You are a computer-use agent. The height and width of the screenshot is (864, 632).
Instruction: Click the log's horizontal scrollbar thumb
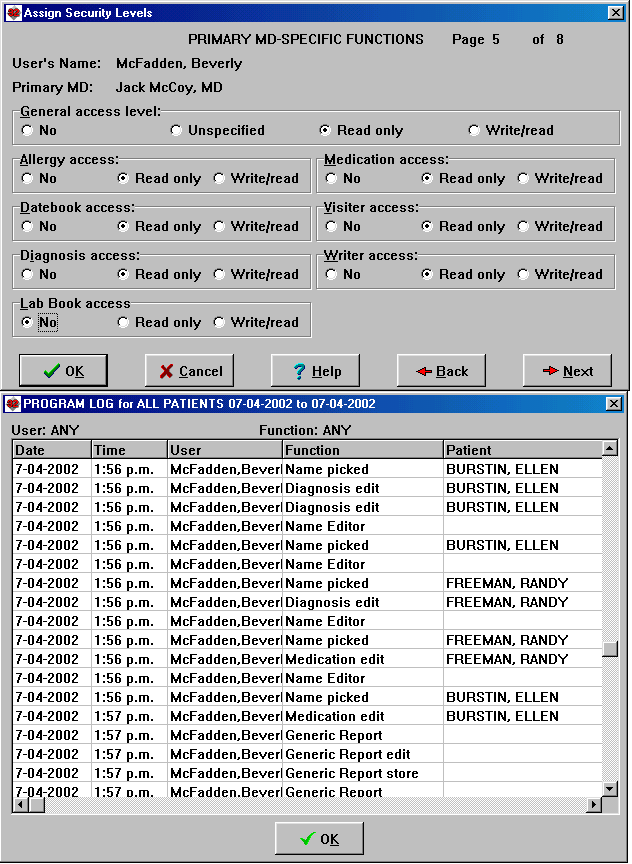[x=37, y=804]
